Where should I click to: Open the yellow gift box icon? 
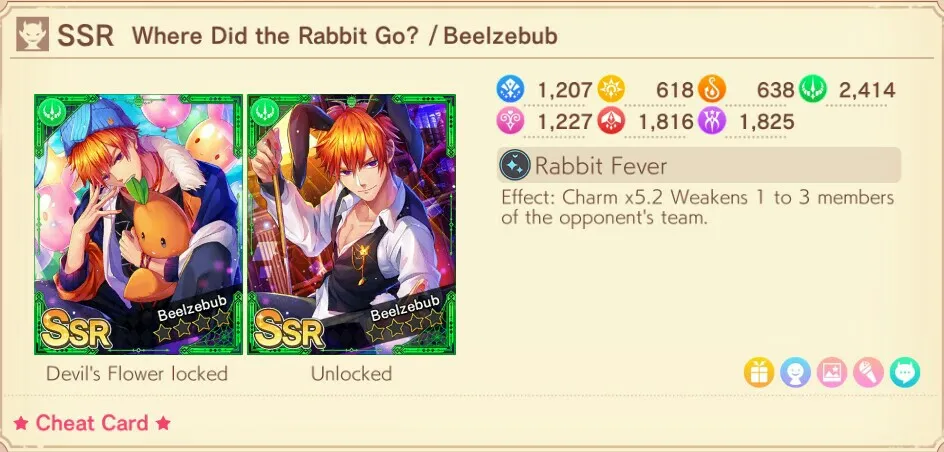[x=759, y=372]
